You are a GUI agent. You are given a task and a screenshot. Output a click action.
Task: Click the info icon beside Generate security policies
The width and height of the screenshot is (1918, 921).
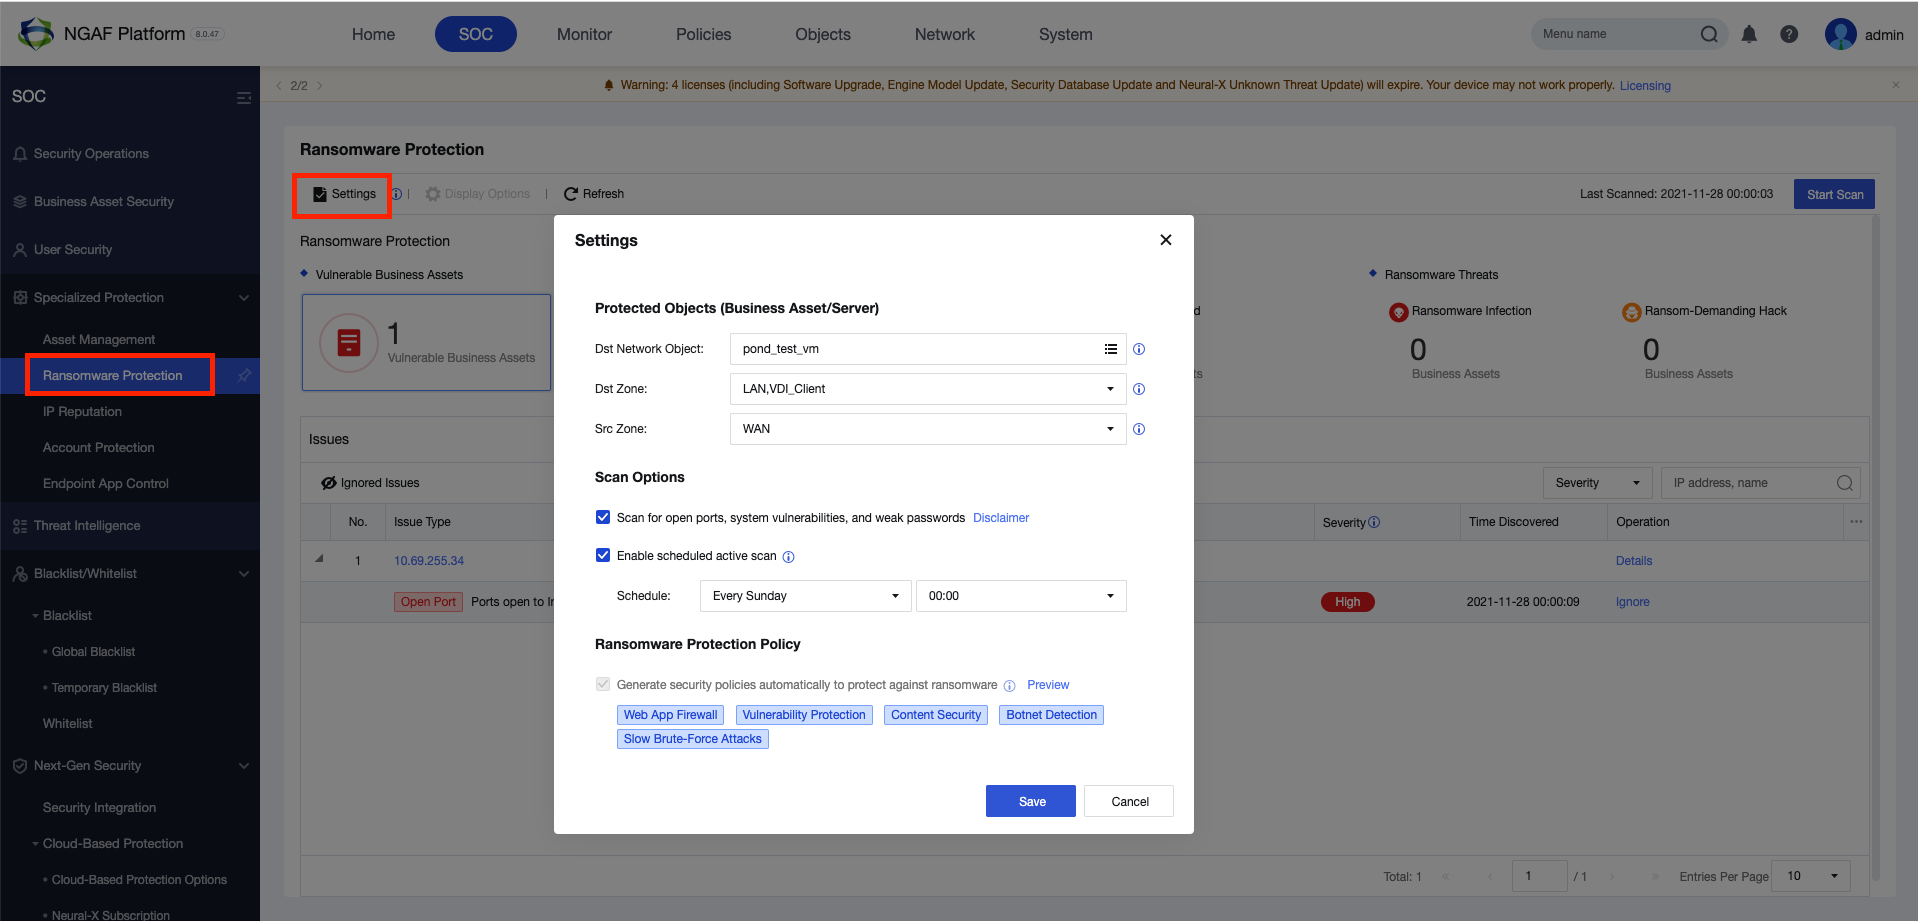[1009, 686]
